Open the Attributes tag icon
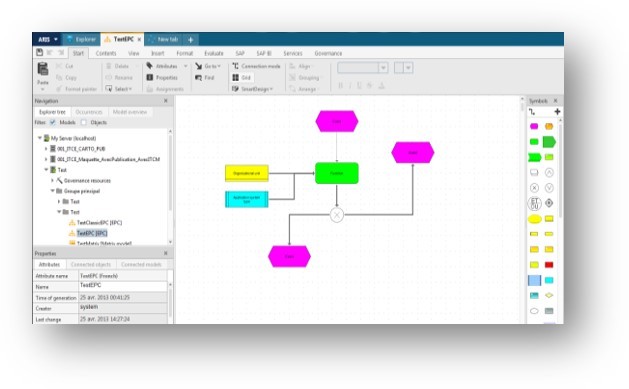Viewport: 629px width, 389px height. tap(150, 66)
